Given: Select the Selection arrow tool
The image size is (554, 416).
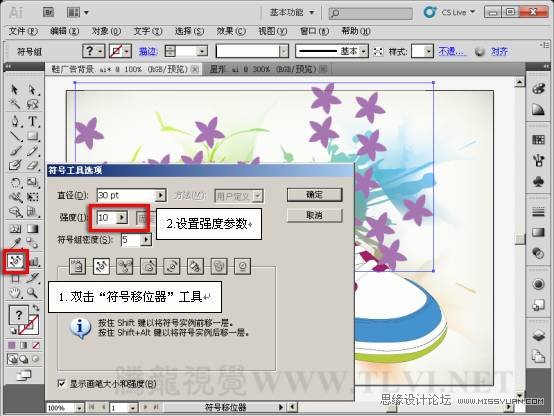Looking at the screenshot, I should pyautogui.click(x=14, y=89).
